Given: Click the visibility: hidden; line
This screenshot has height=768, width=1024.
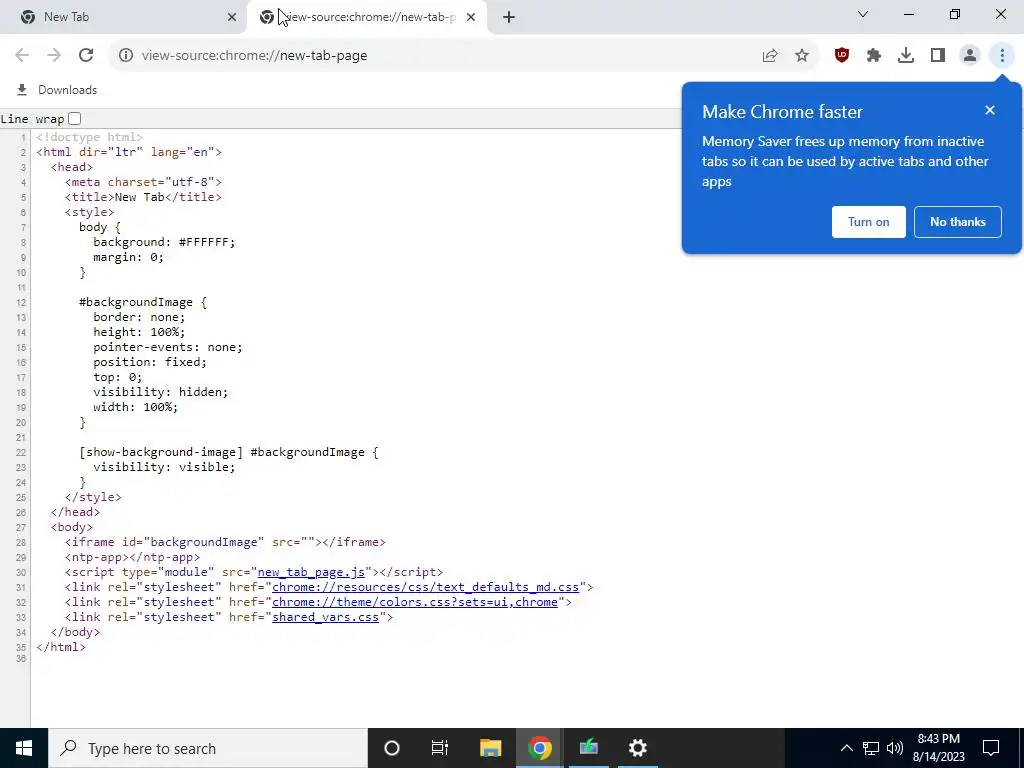Looking at the screenshot, I should tap(161, 392).
